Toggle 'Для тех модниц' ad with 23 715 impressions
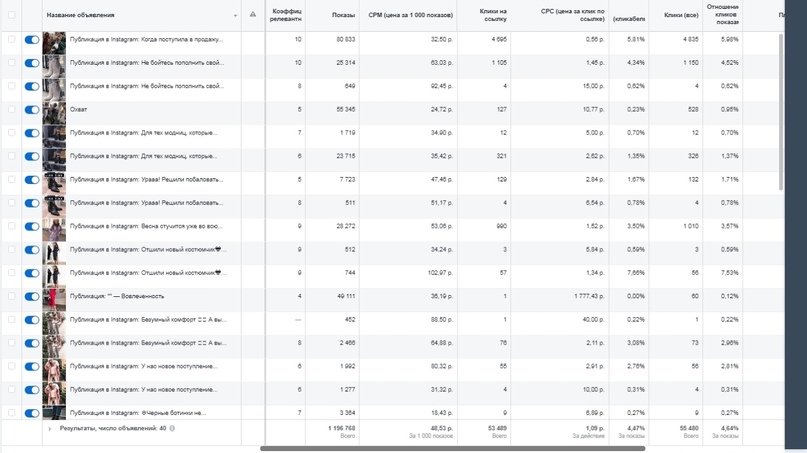This screenshot has height=453, width=807. coord(31,156)
